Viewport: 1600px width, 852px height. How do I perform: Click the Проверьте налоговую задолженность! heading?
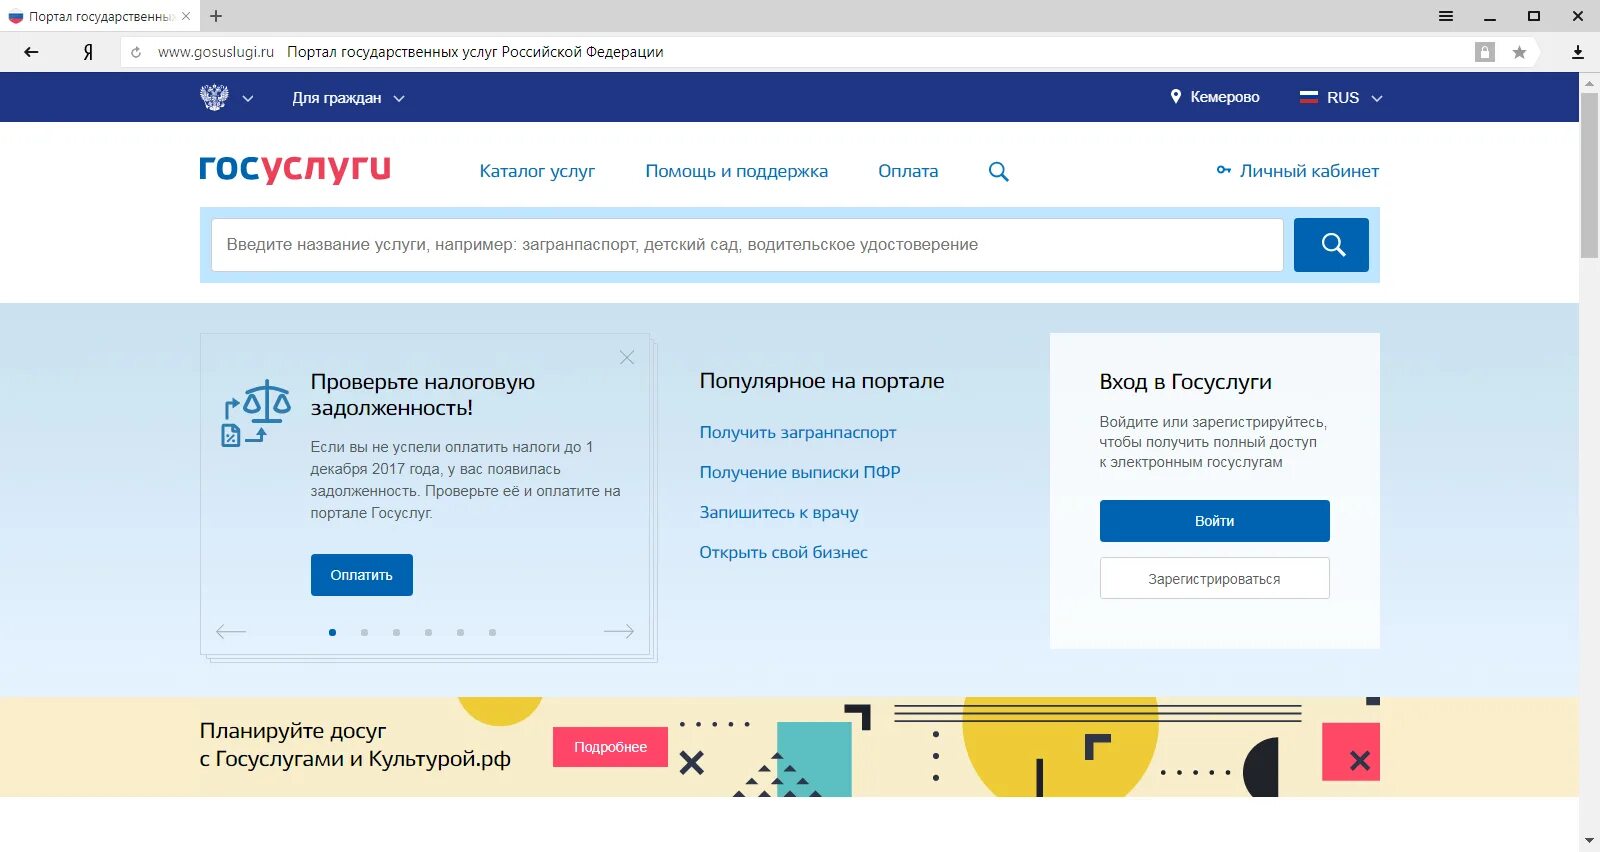[x=423, y=395]
